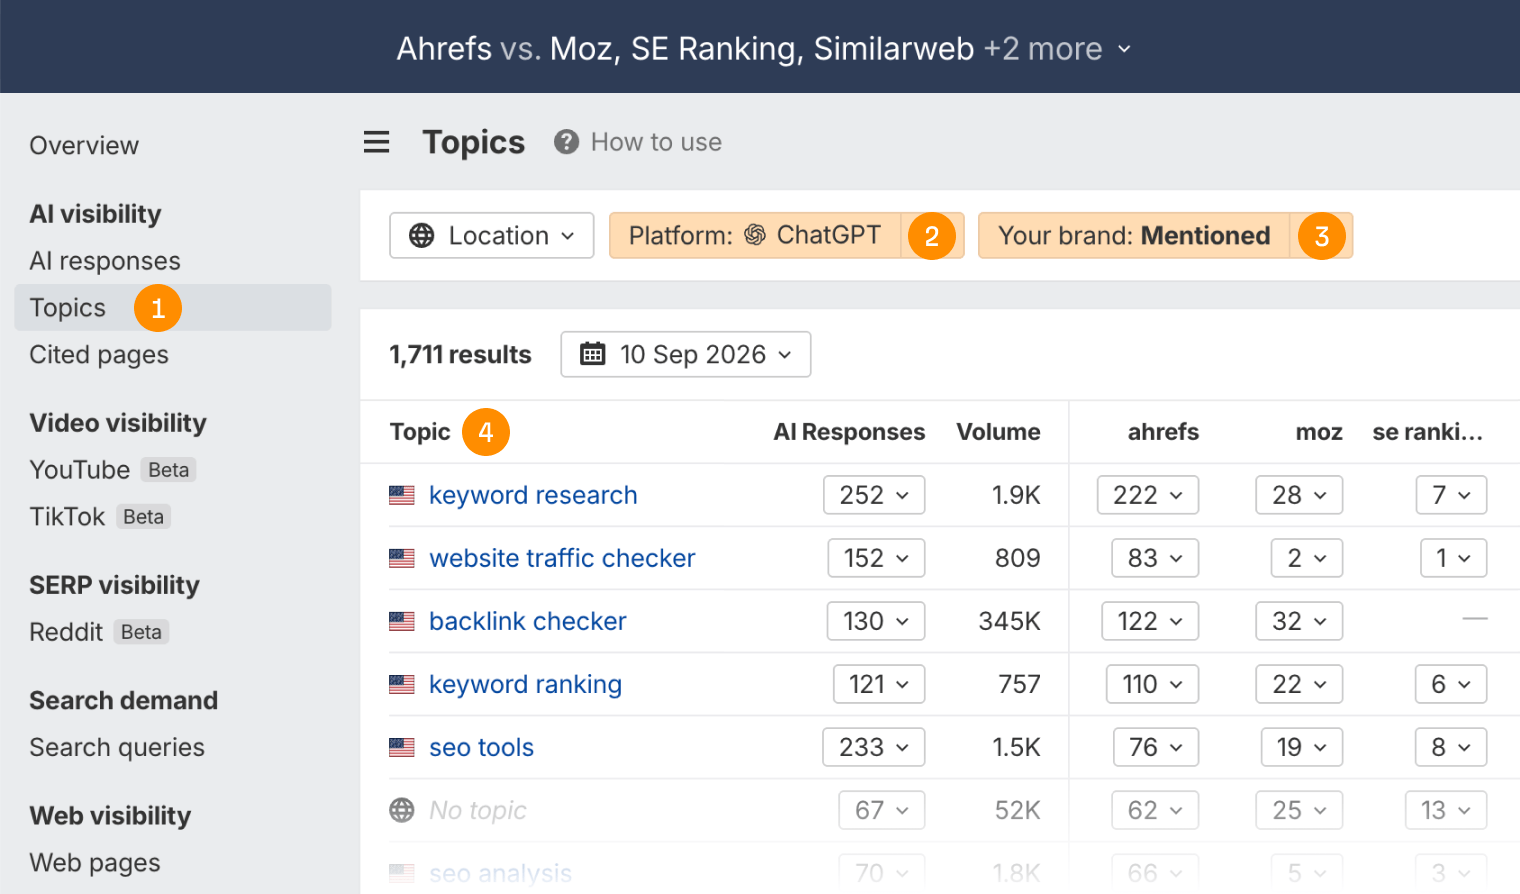This screenshot has height=894, width=1520.
Task: Click the 1,711 results count
Action: tap(460, 354)
